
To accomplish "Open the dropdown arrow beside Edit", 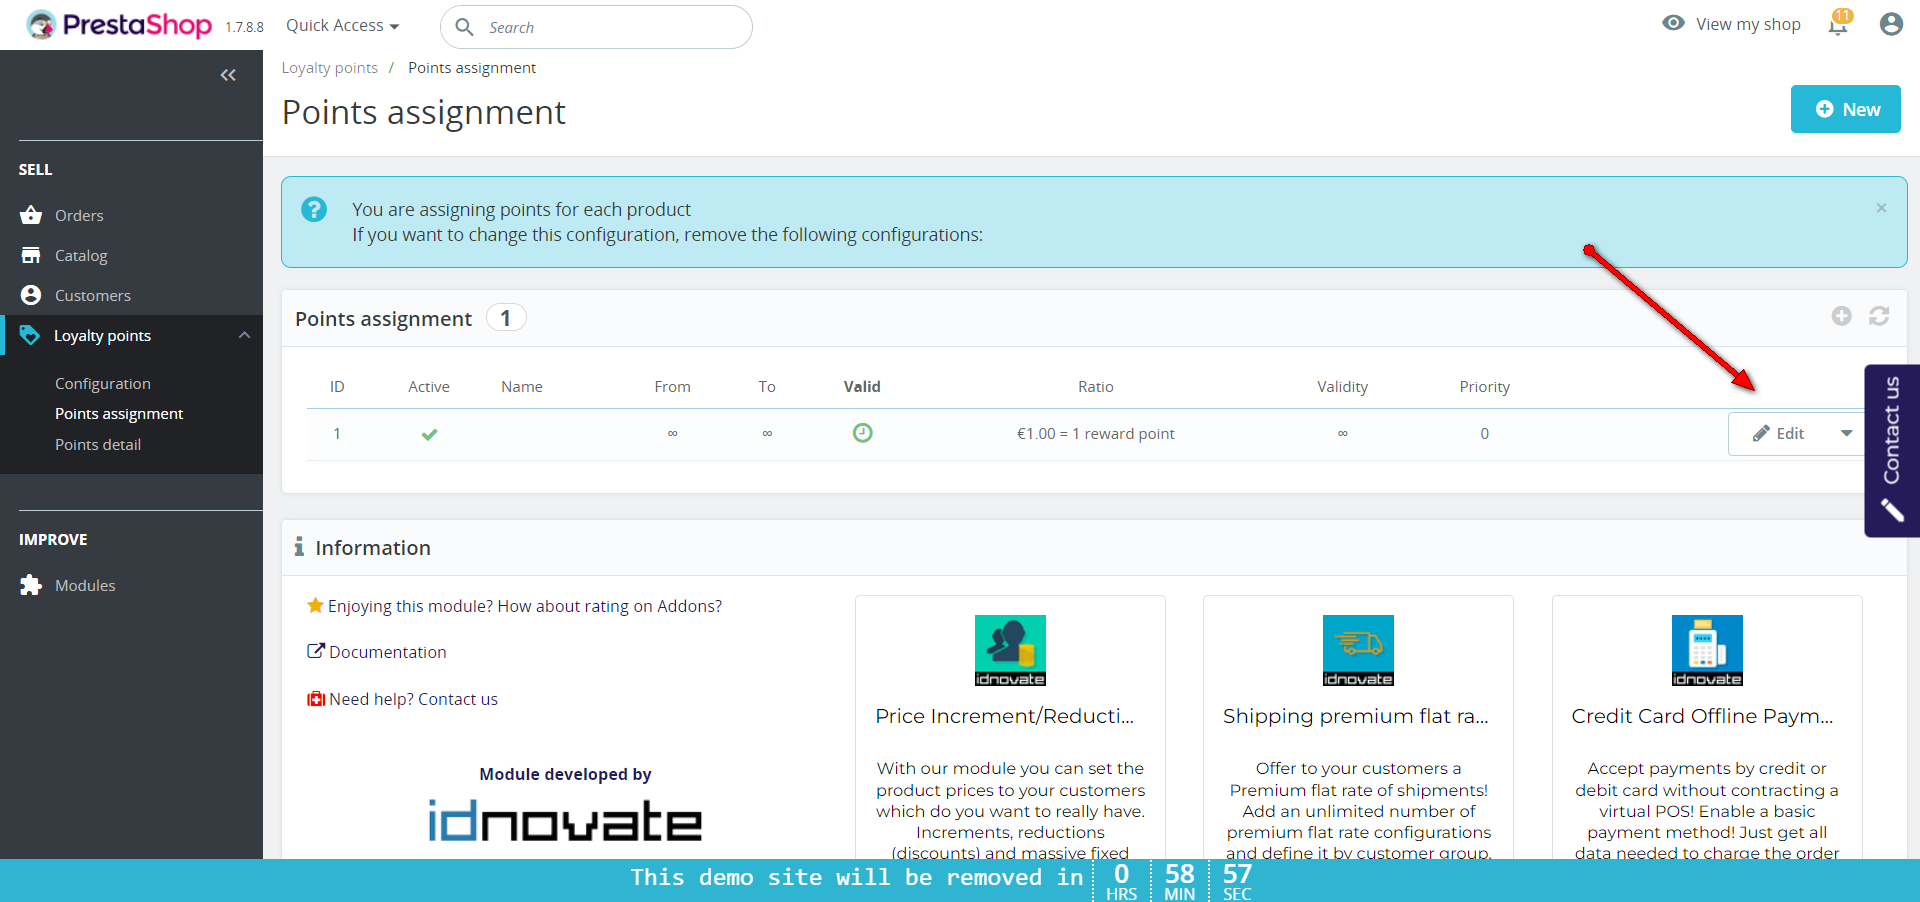I will point(1846,433).
